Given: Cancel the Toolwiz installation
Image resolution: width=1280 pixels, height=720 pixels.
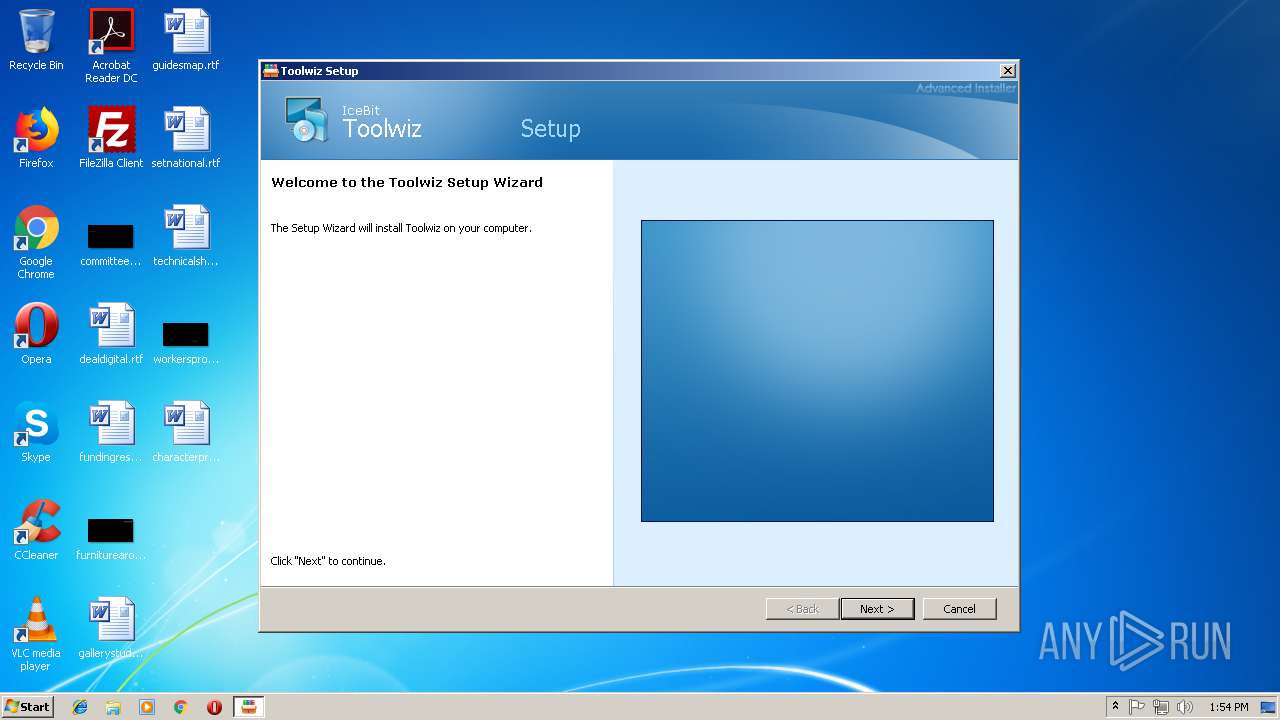Looking at the screenshot, I should [959, 609].
